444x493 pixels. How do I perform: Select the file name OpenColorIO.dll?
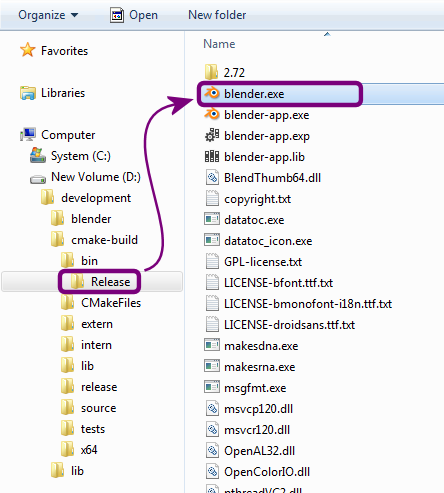pyautogui.click(x=267, y=472)
